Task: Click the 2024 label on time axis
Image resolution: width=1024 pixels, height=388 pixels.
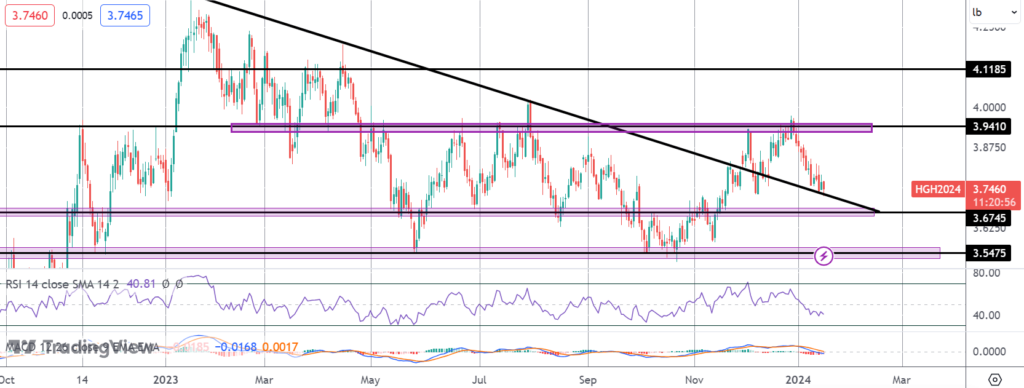Action: pos(798,380)
